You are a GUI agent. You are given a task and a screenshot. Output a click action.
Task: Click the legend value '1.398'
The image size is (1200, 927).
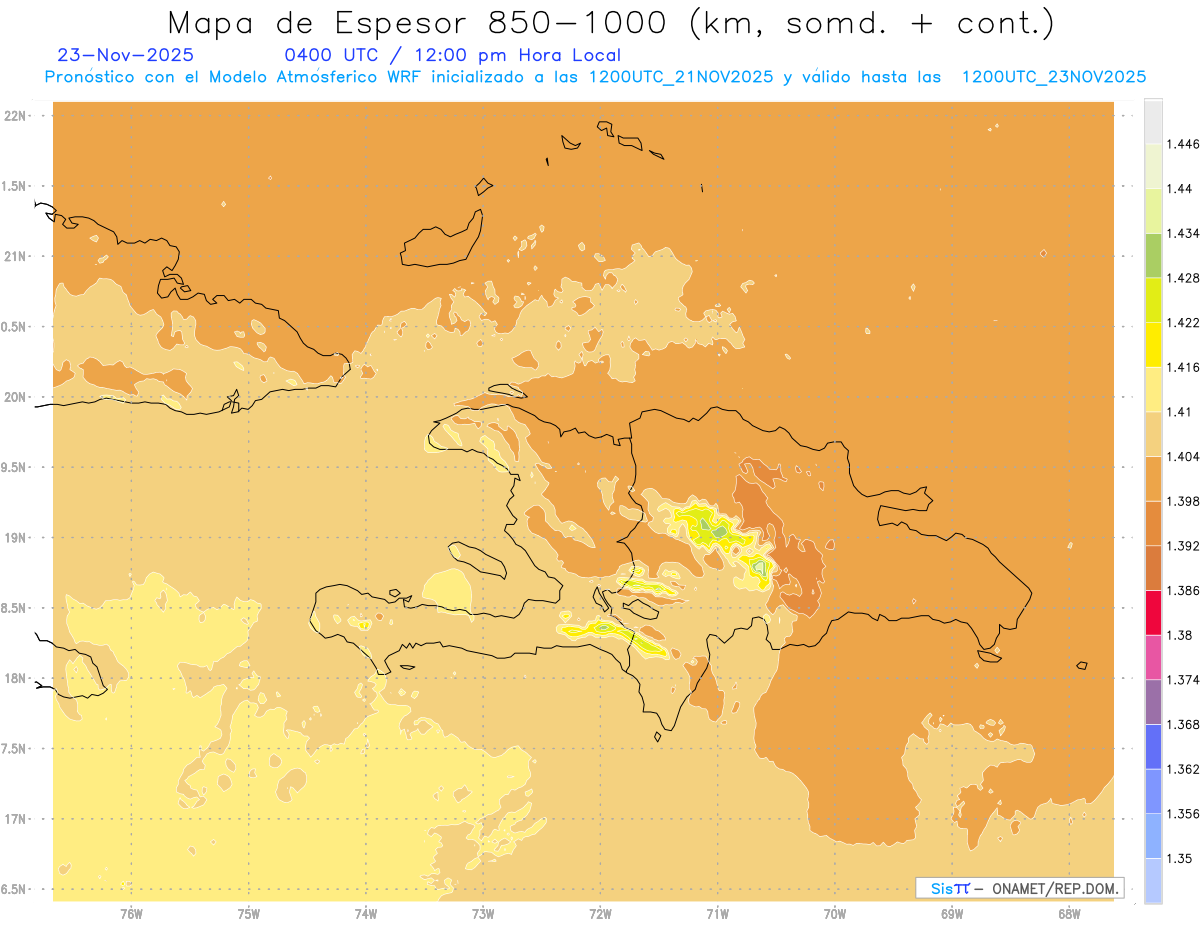[1184, 501]
